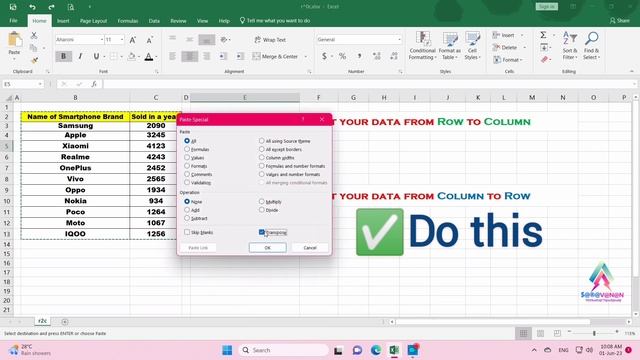The image size is (640, 360).
Task: Click Align Right icon in Alignment group
Action: tap(207, 56)
